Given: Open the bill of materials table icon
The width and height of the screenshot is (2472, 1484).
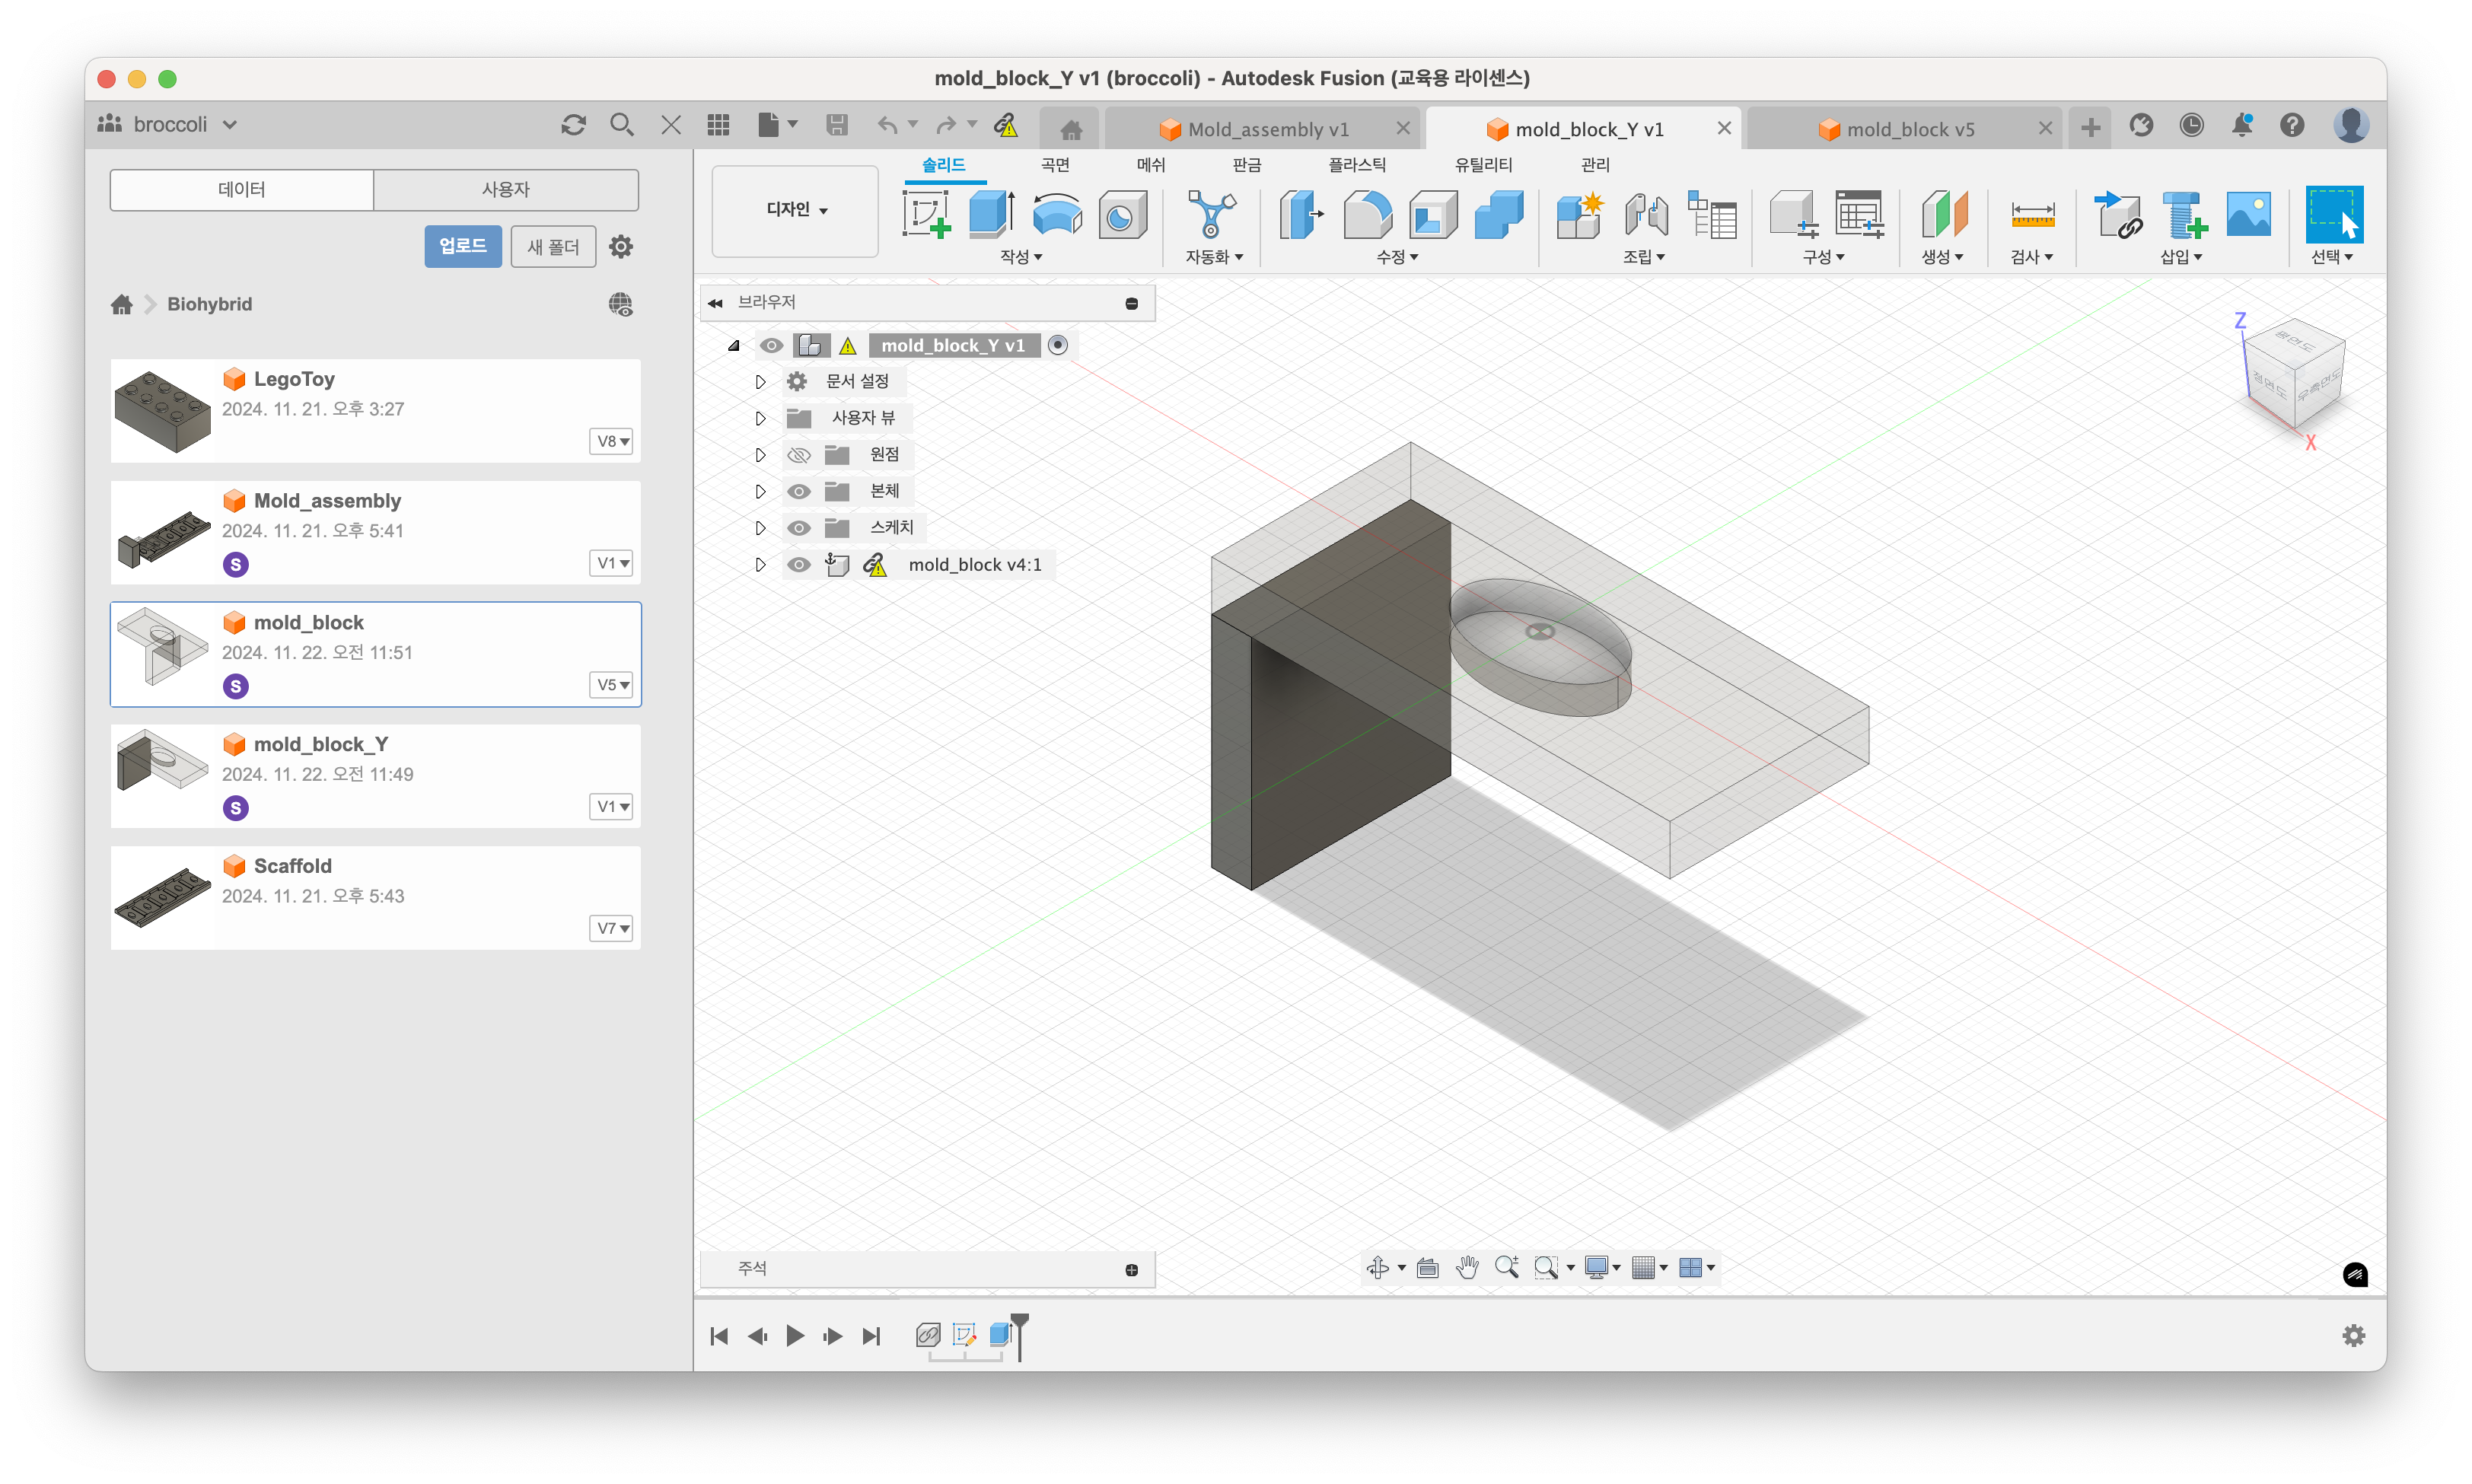Looking at the screenshot, I should pyautogui.click(x=1712, y=214).
